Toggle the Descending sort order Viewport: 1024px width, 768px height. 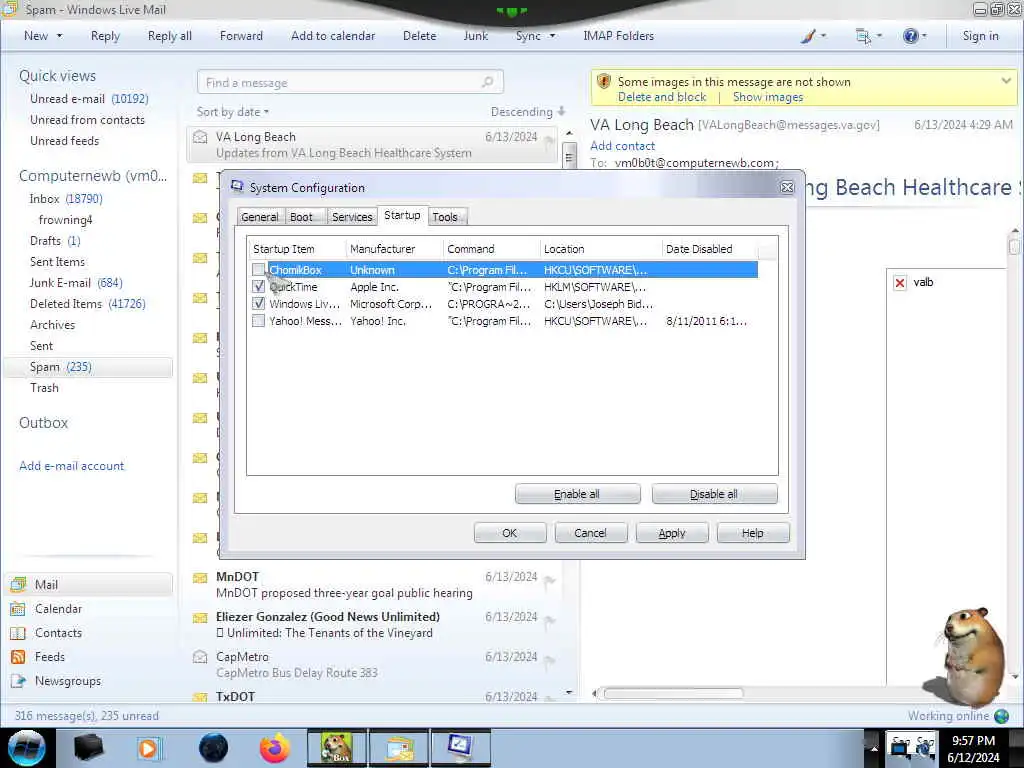click(x=528, y=112)
